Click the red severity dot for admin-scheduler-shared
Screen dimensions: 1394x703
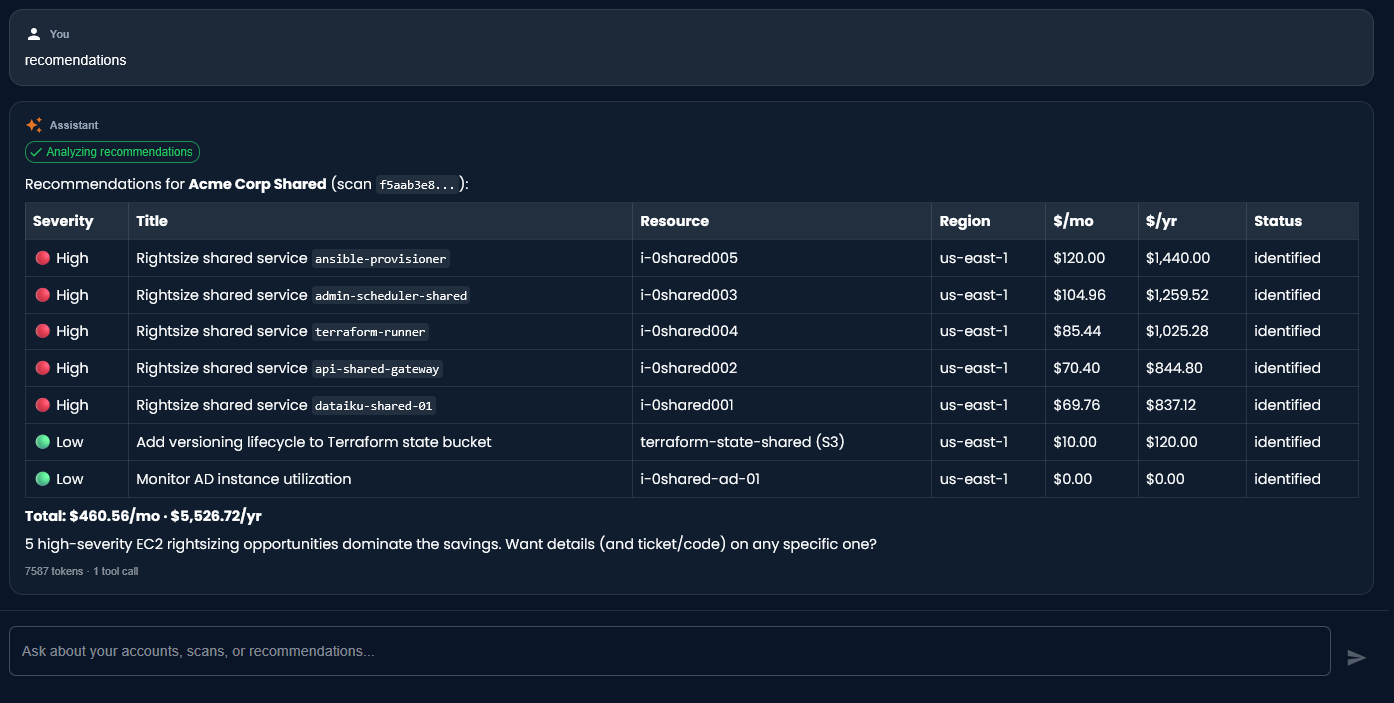pyautogui.click(x=42, y=295)
